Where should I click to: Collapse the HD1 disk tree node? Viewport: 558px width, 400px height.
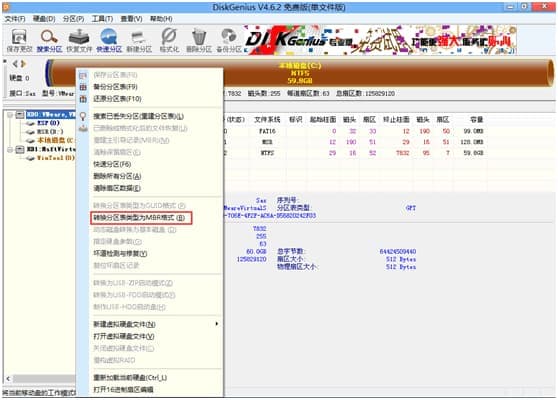point(10,149)
